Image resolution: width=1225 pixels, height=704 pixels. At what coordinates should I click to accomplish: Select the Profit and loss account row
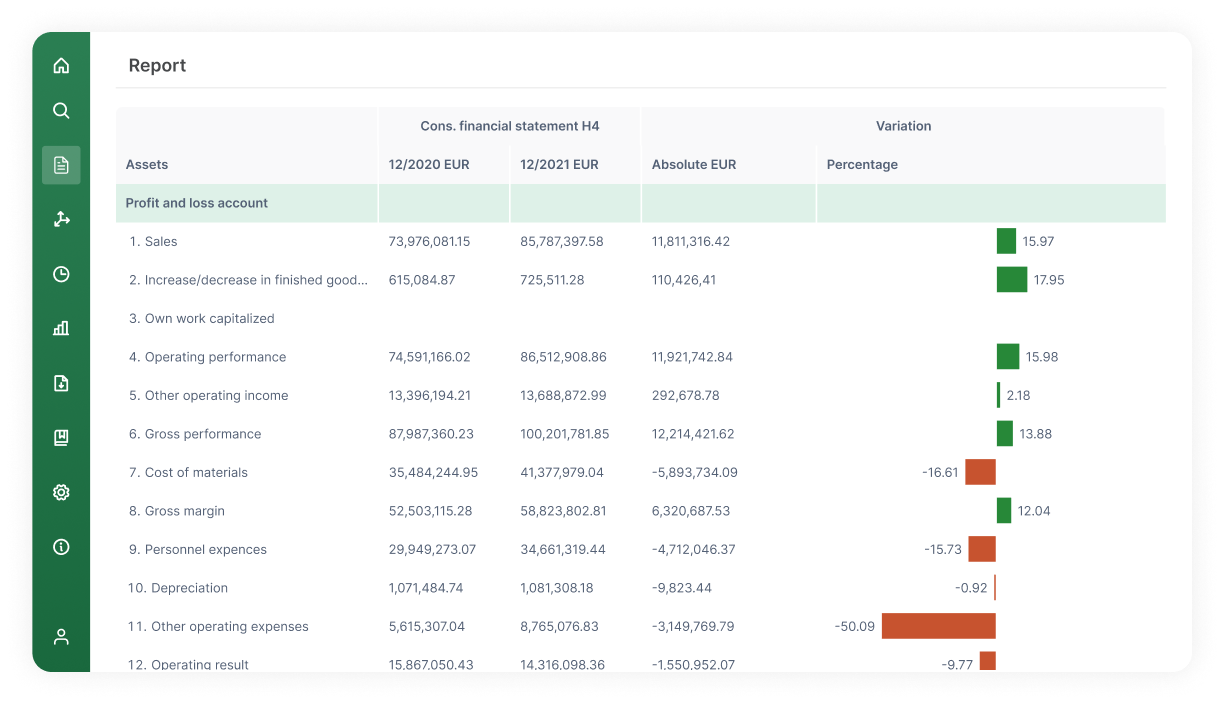point(197,203)
